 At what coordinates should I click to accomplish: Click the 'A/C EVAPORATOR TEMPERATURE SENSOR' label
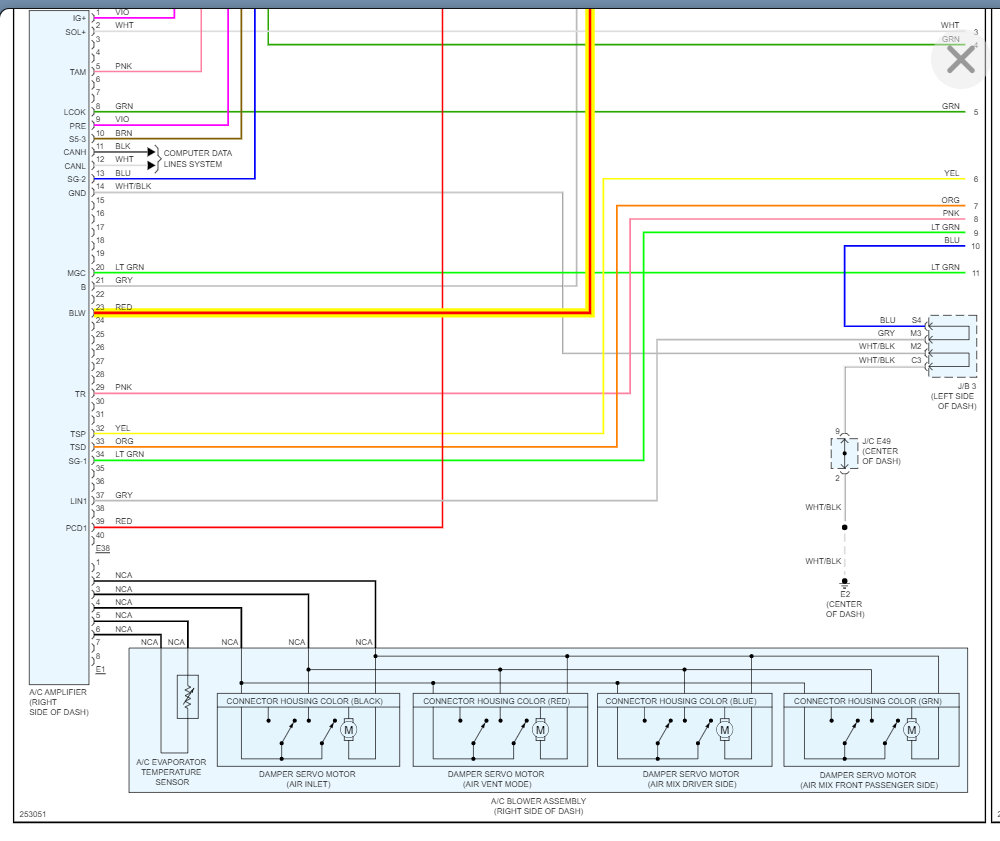[172, 772]
